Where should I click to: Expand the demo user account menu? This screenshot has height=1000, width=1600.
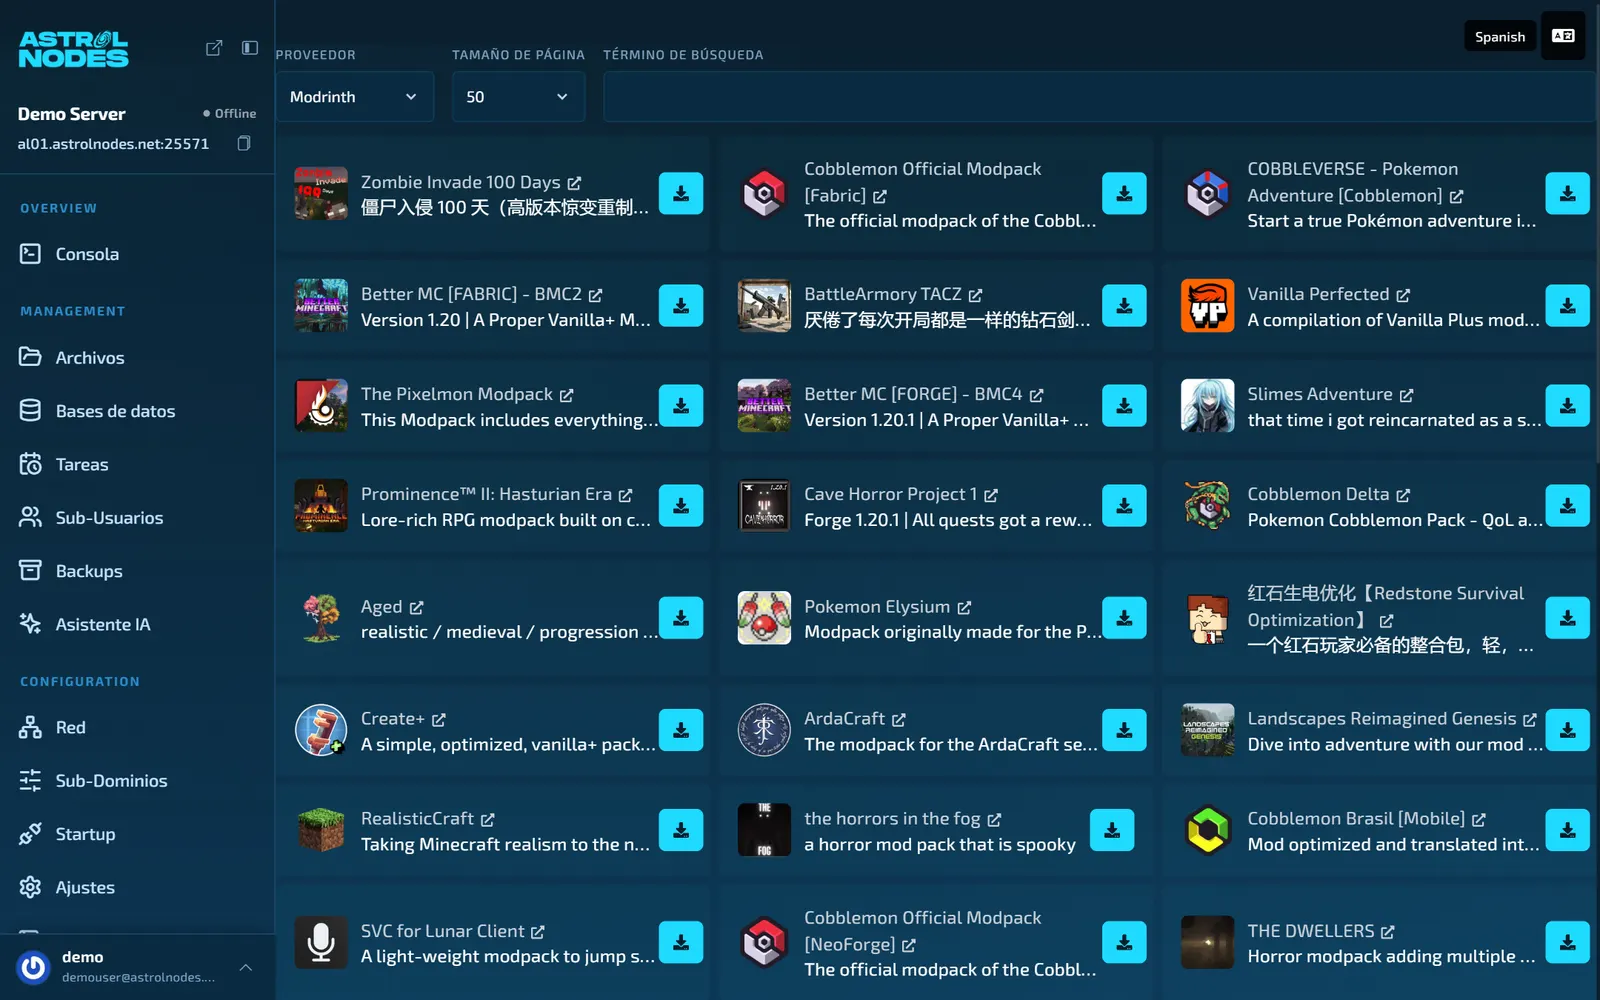coord(246,967)
